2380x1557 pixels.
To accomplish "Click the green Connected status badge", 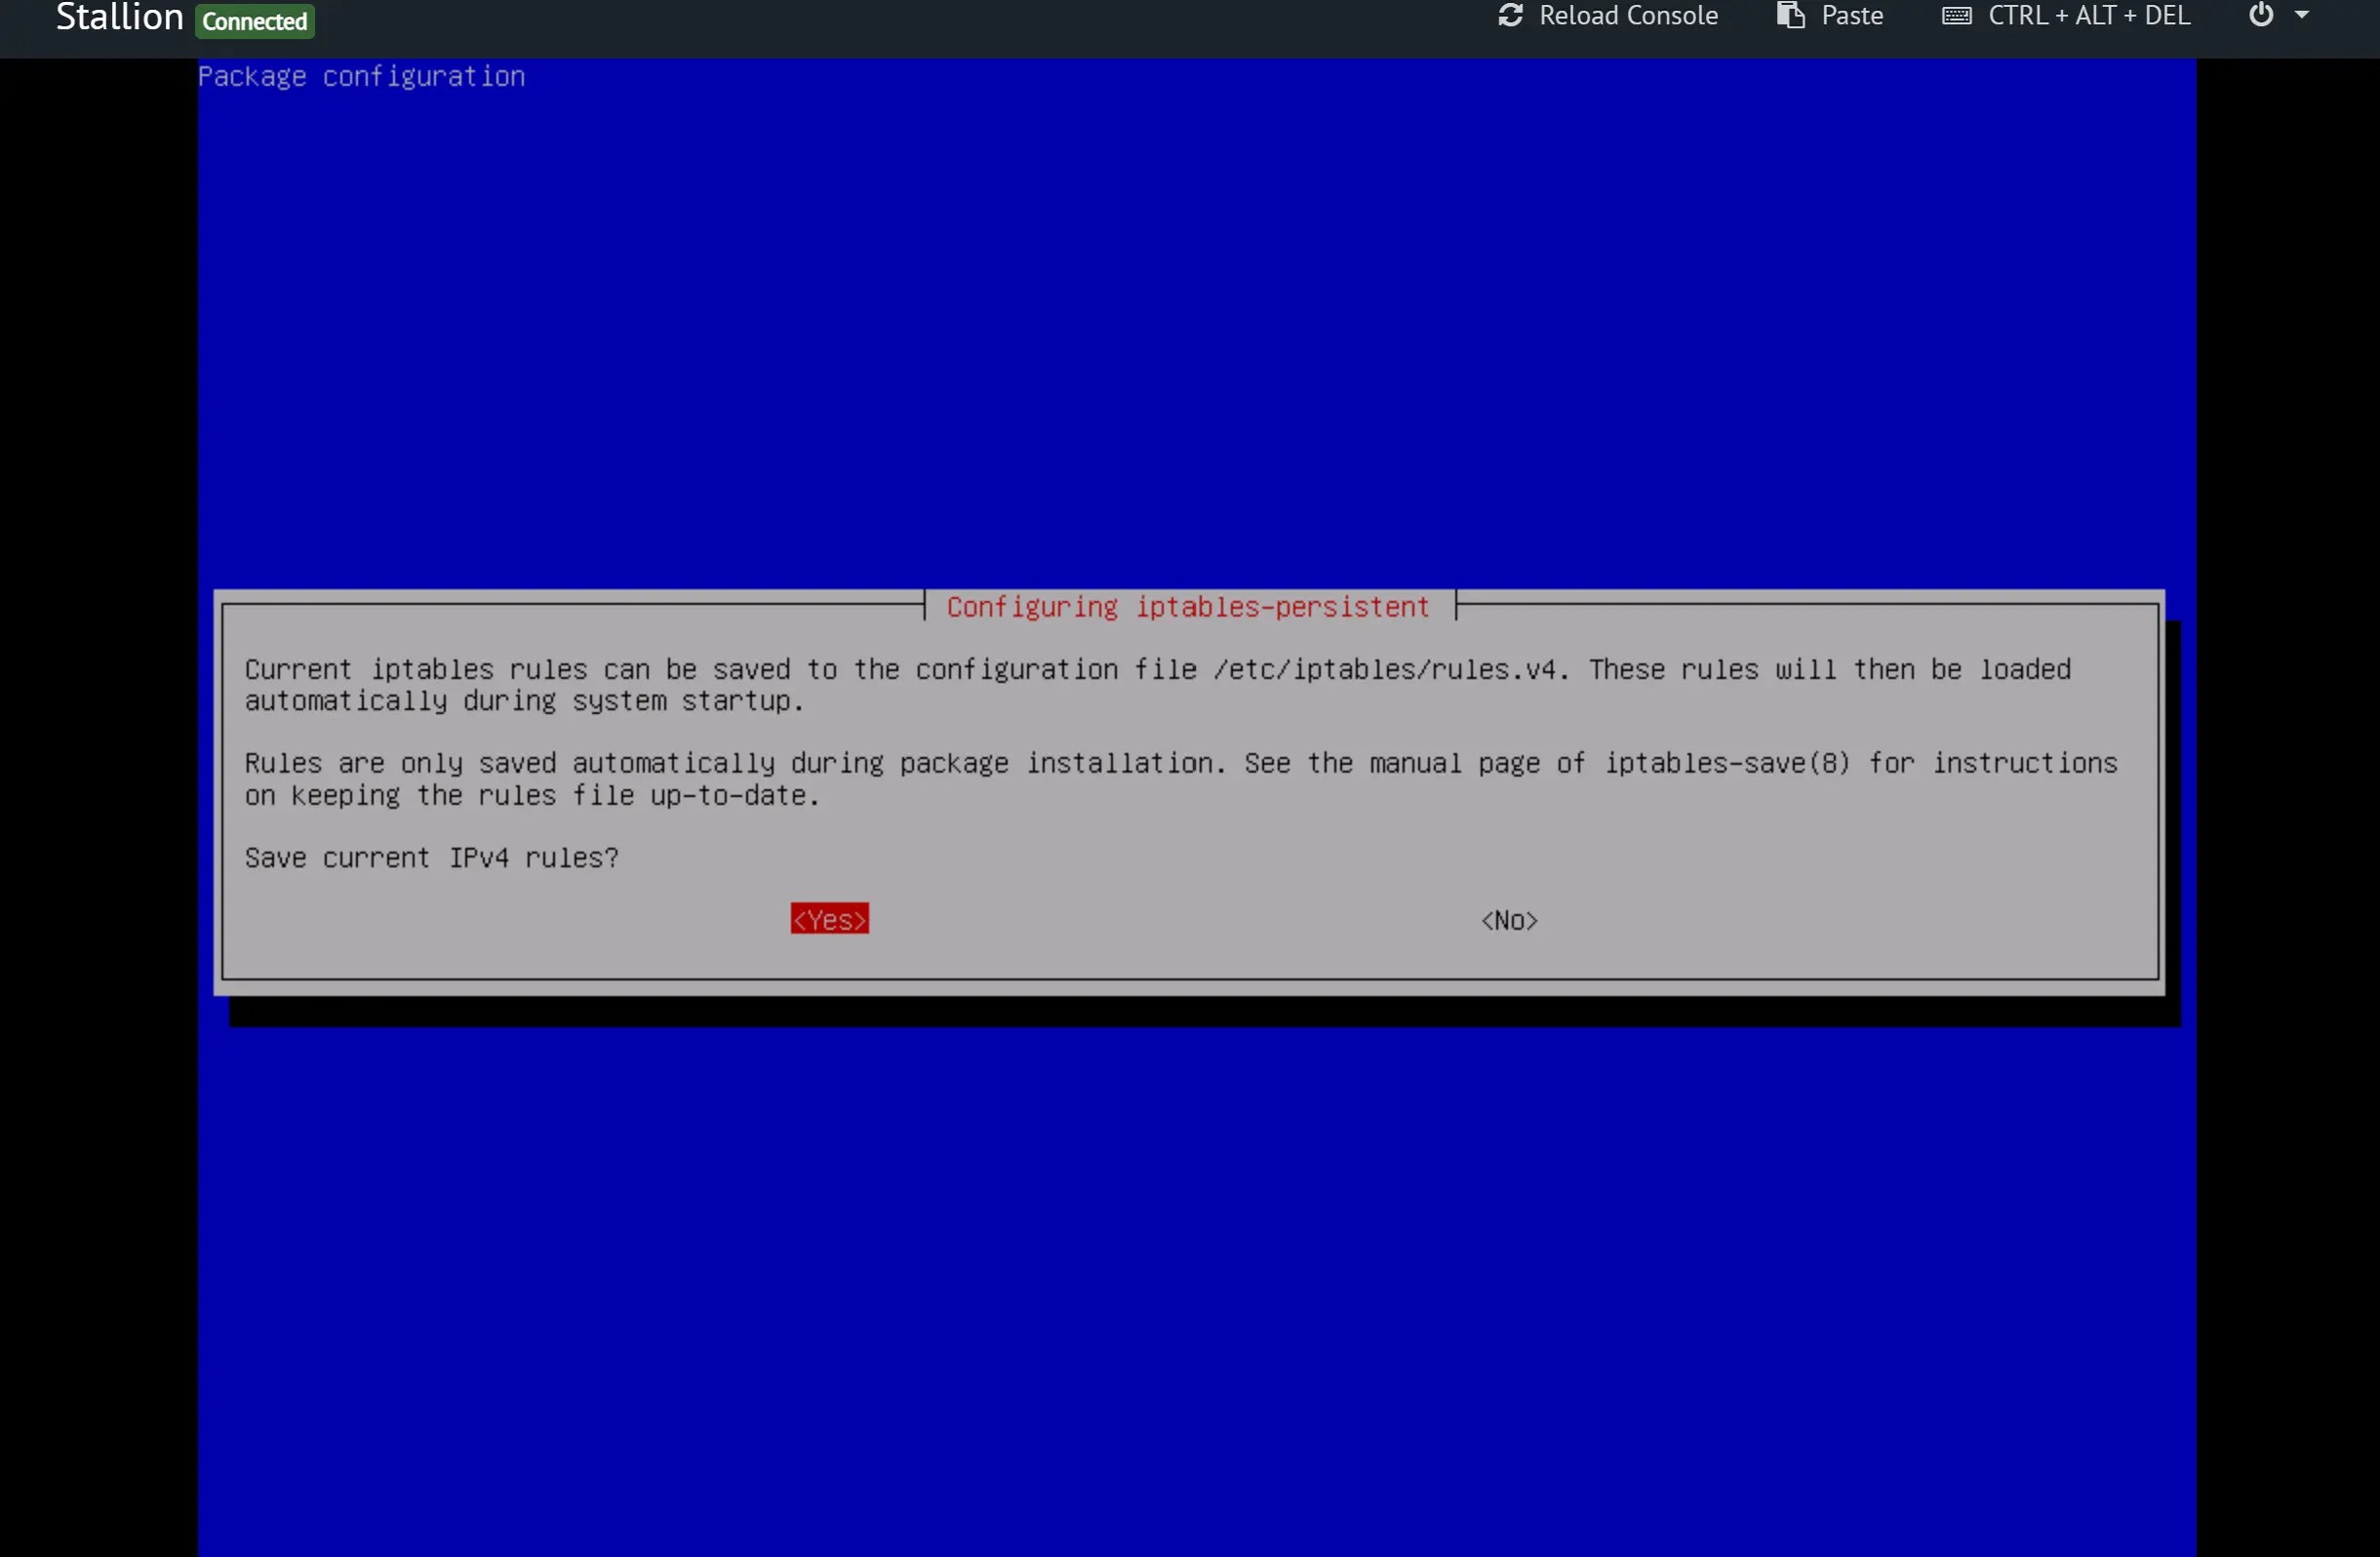I will pos(254,21).
